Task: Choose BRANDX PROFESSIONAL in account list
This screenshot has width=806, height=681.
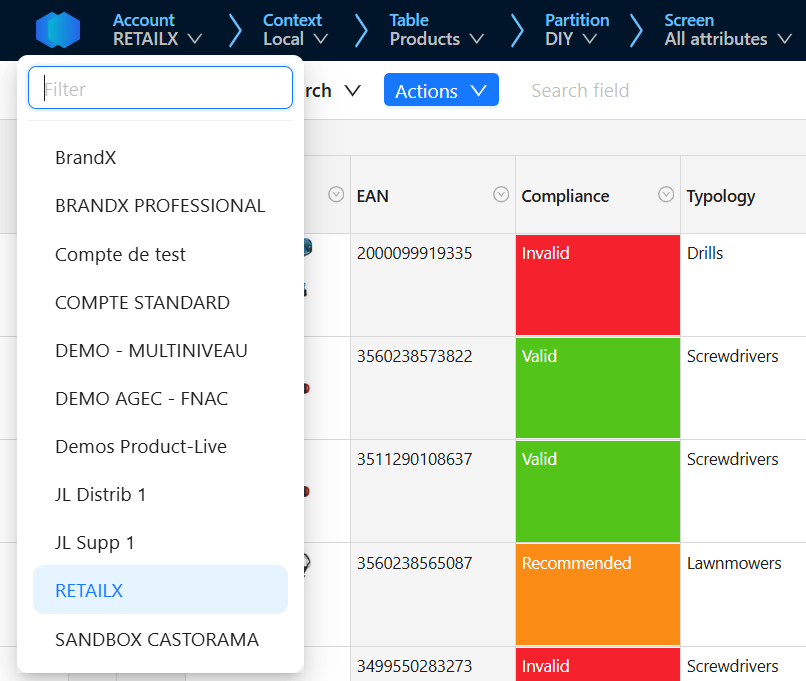Action: 160,206
